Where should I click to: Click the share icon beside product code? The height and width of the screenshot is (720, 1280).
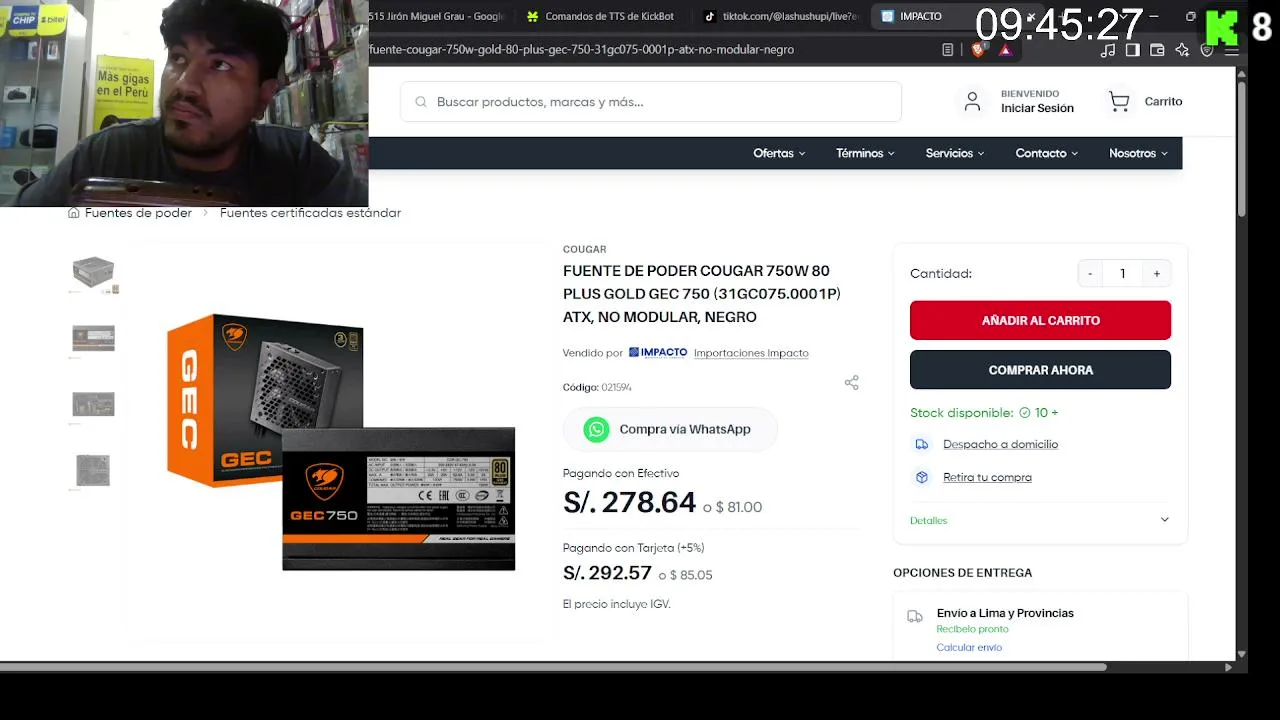coord(851,383)
